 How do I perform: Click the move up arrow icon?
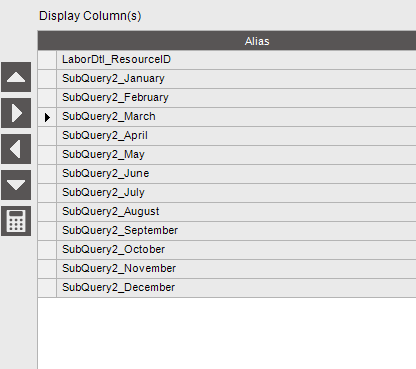pos(16,77)
